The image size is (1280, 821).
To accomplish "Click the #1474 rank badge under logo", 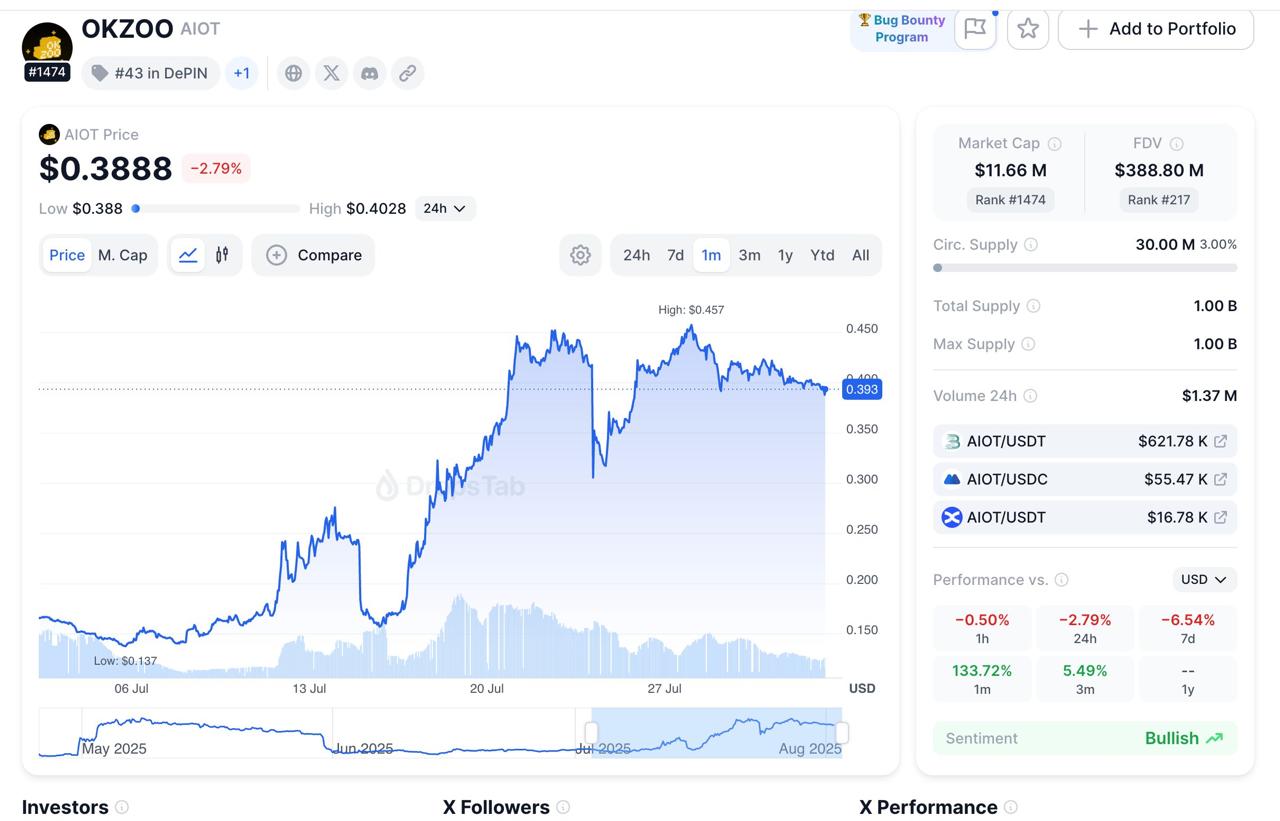I will 47,72.
